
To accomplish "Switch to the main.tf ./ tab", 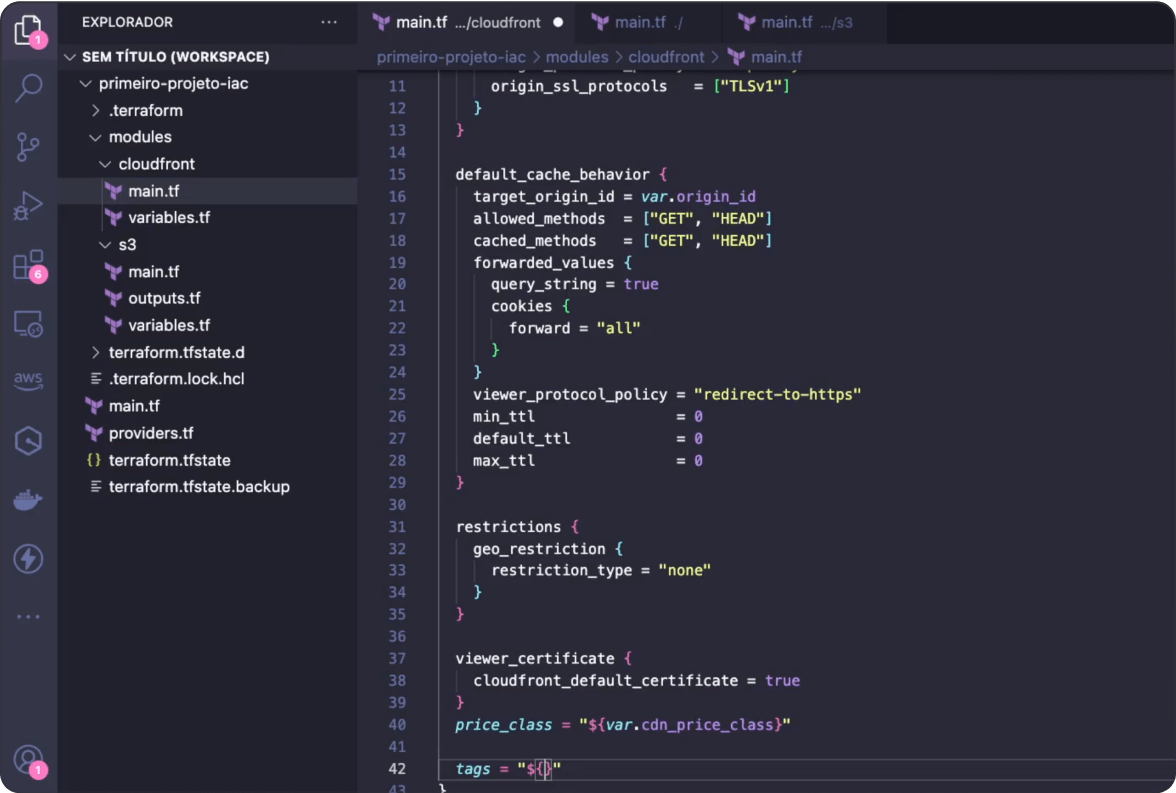I will tap(648, 22).
